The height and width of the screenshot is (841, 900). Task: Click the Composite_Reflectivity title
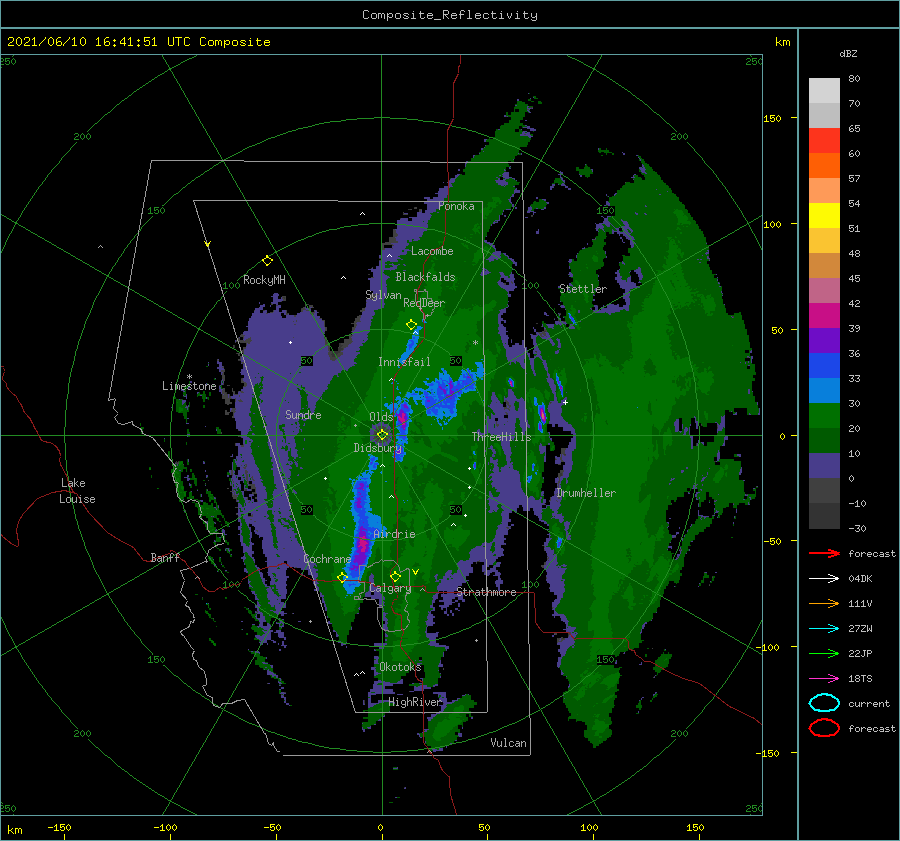pos(450,15)
